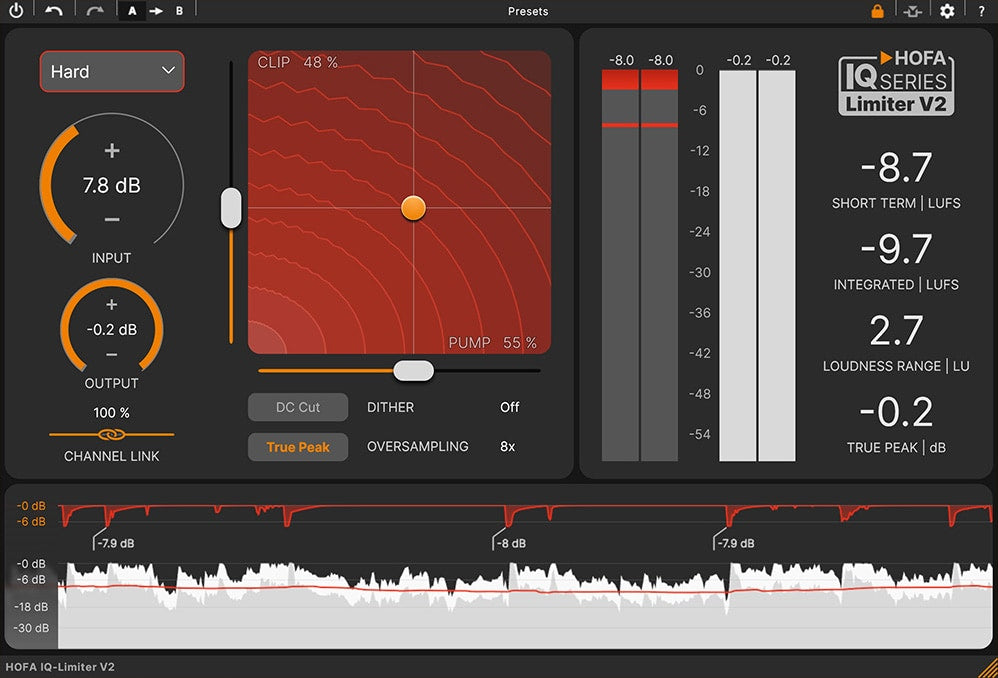Viewport: 998px width, 678px height.
Task: Toggle Channel Link on
Action: [x=111, y=436]
